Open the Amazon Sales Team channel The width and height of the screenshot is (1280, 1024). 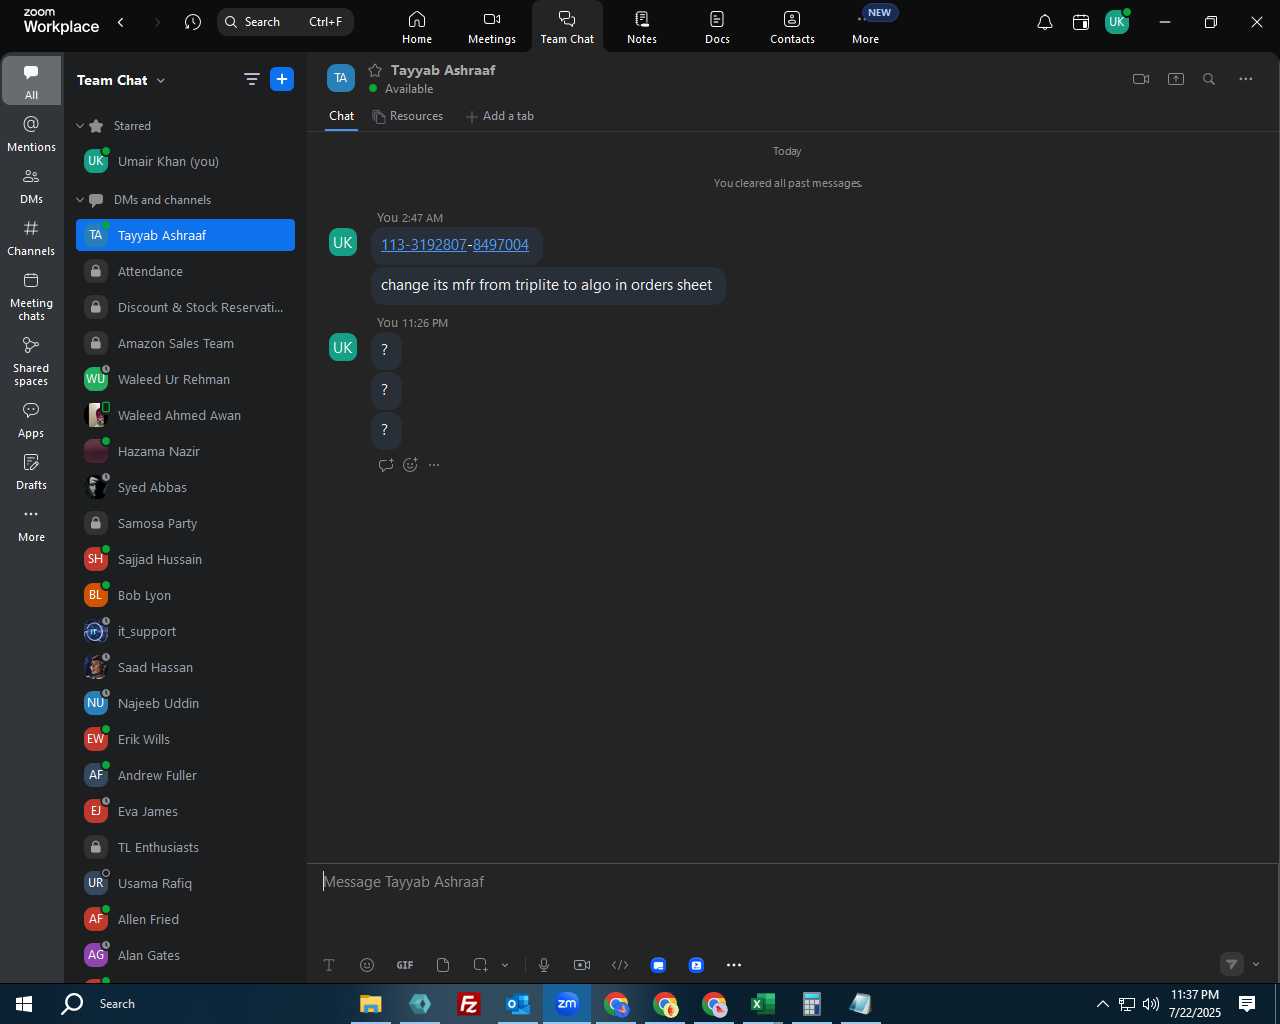coord(185,343)
